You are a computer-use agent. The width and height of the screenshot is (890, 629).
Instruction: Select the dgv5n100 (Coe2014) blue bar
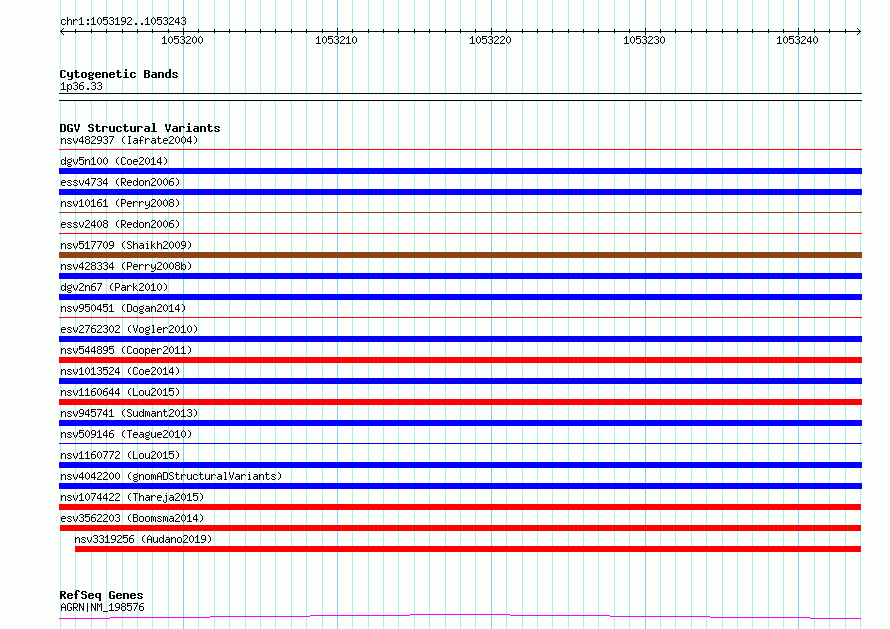[x=460, y=171]
